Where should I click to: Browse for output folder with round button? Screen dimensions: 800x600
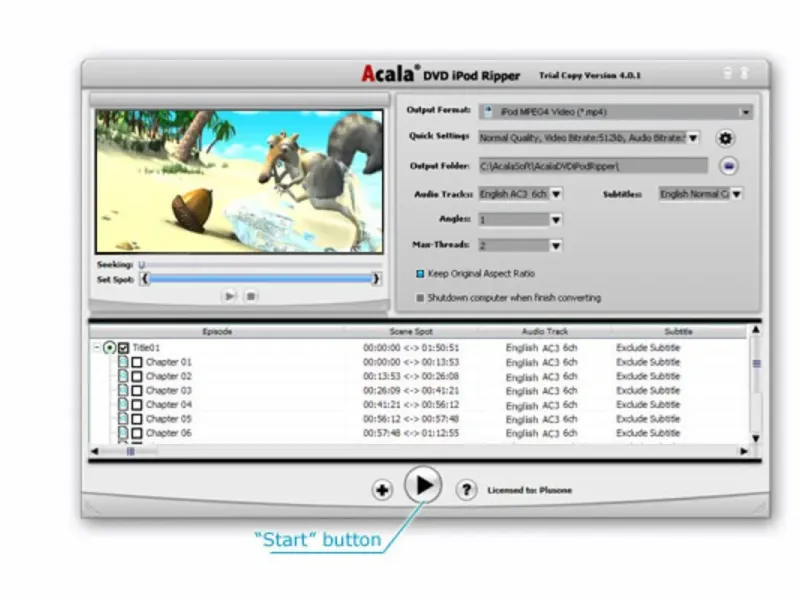[729, 166]
